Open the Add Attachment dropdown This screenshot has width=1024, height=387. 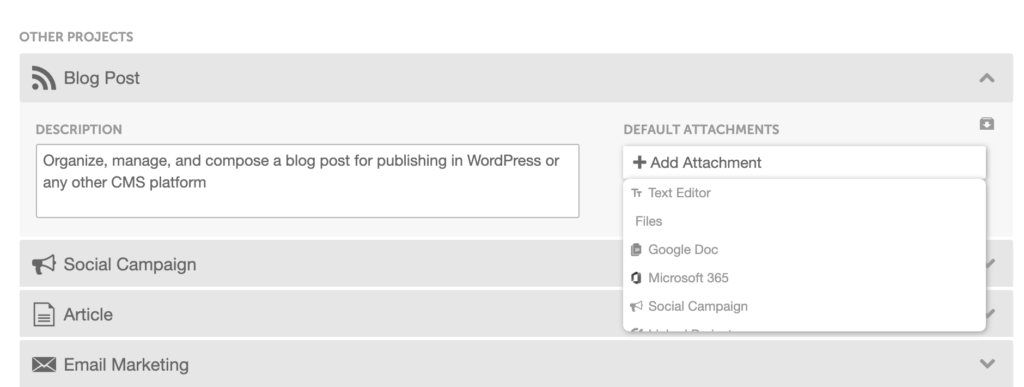pos(804,163)
